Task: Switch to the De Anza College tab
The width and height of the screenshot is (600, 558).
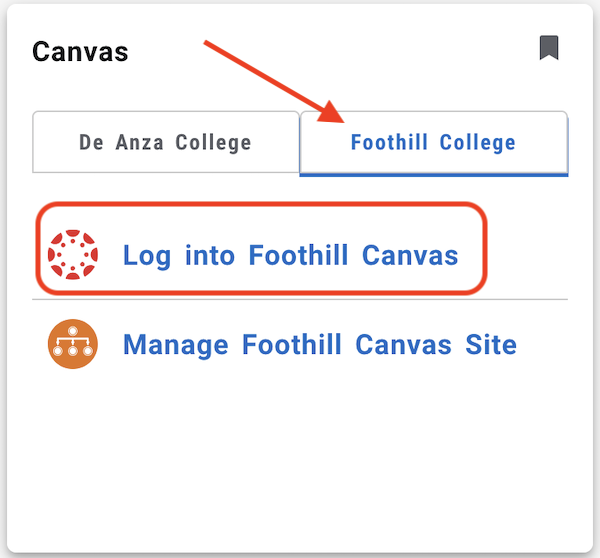Action: (166, 142)
